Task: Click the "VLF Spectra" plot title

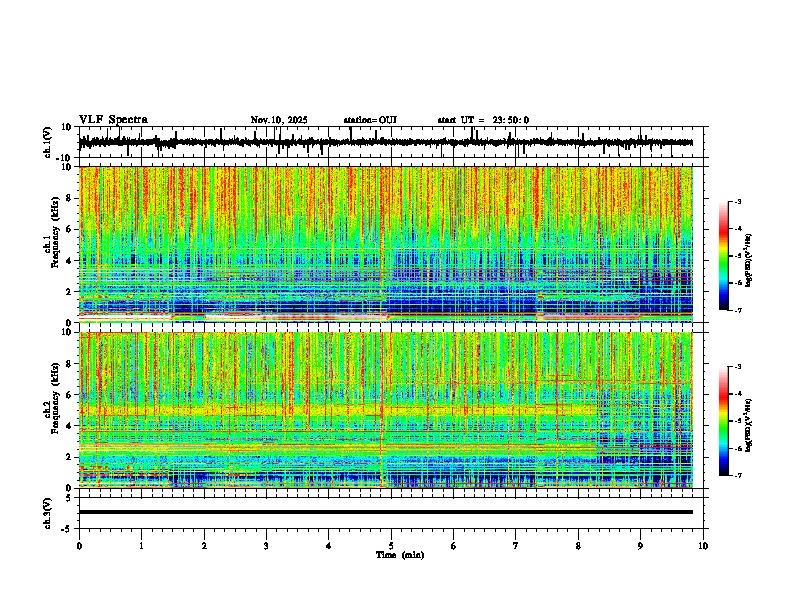Action: click(113, 120)
